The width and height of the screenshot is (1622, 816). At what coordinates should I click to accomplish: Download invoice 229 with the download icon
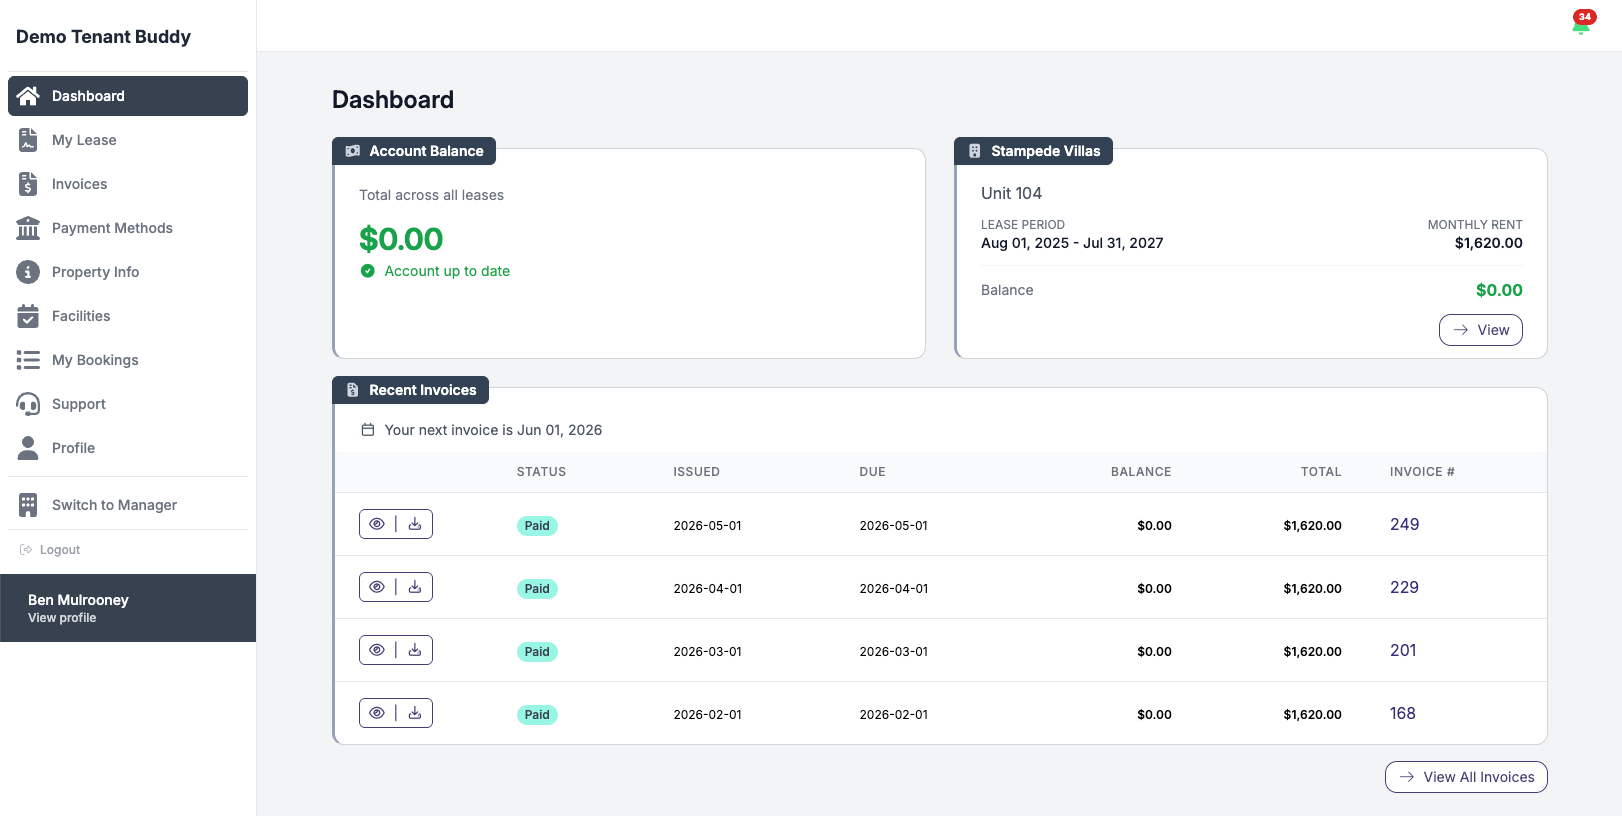[x=415, y=587]
